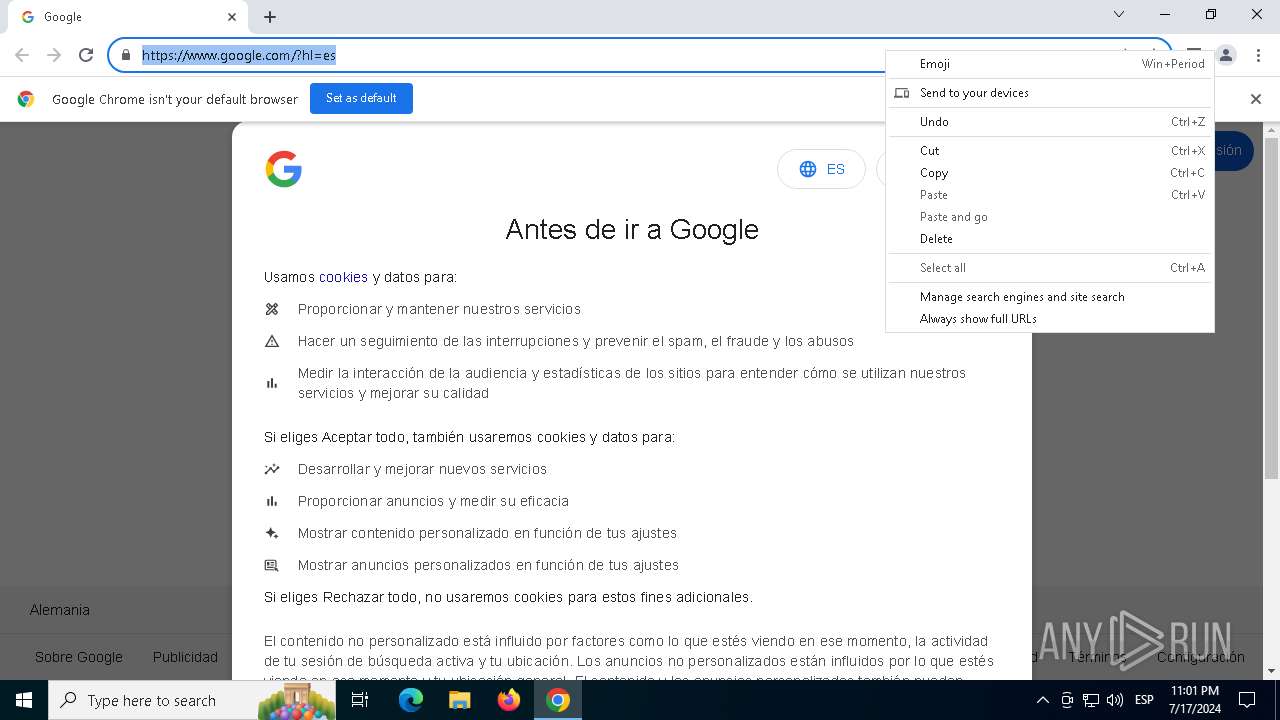Image resolution: width=1280 pixels, height=720 pixels.
Task: Select Copy in context menu
Action: (1050, 173)
